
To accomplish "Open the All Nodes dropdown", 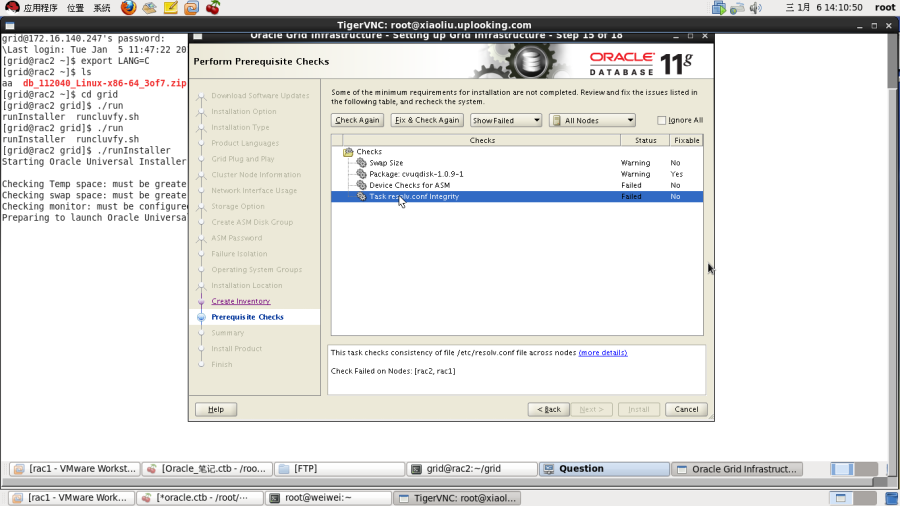I will [x=592, y=120].
